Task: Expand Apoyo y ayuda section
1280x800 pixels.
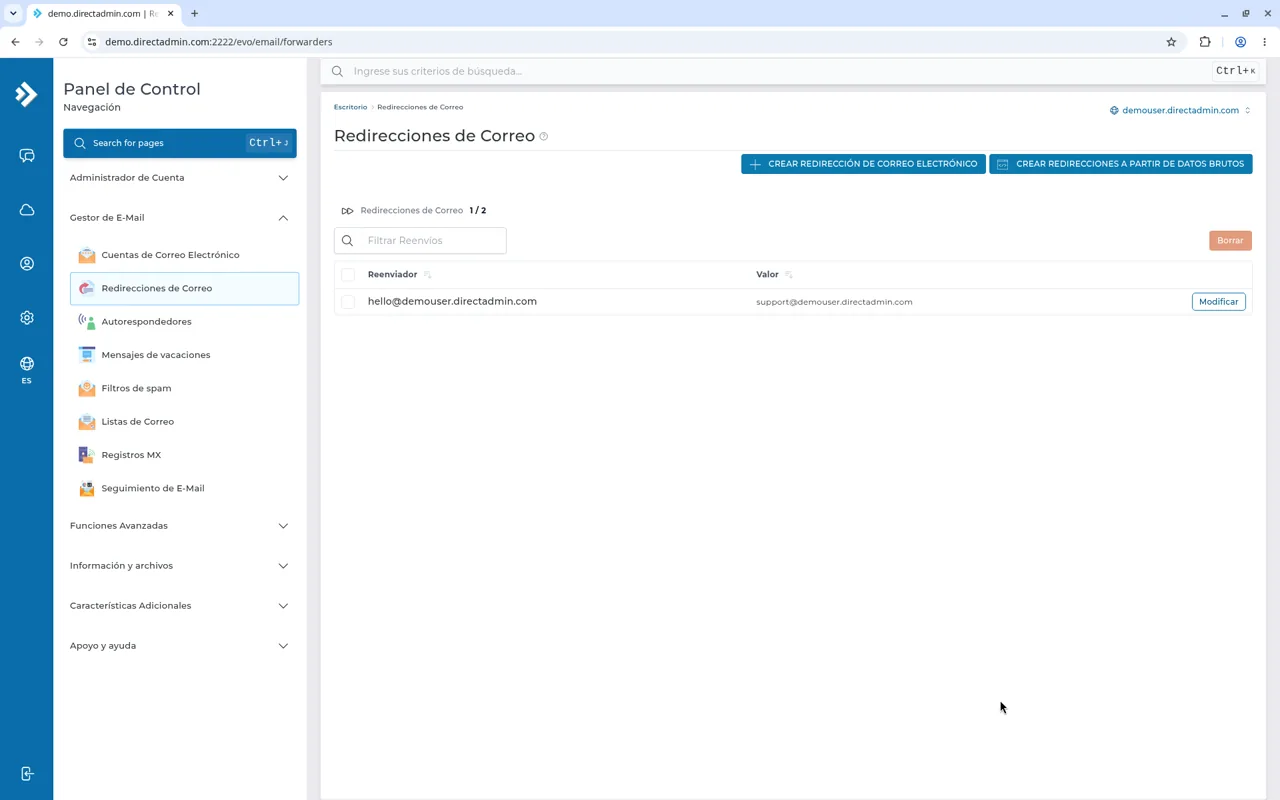Action: (180, 646)
